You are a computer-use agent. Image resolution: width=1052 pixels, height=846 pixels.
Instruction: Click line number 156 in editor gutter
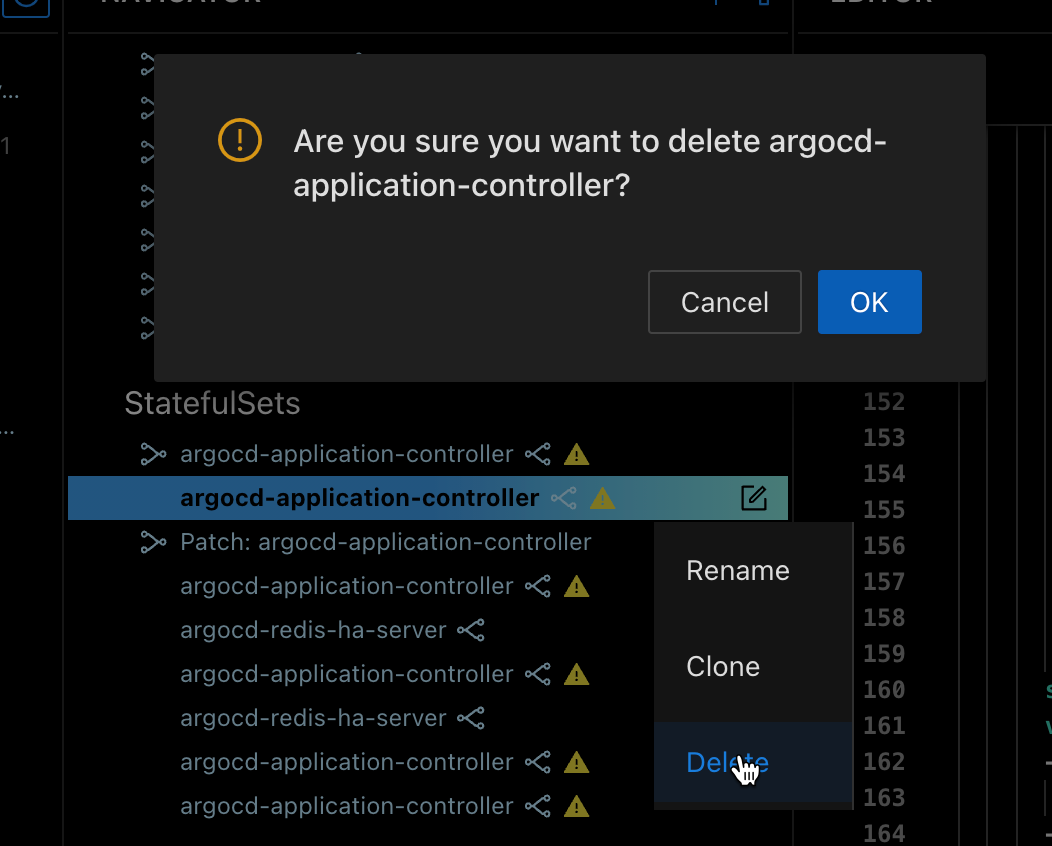(x=884, y=545)
